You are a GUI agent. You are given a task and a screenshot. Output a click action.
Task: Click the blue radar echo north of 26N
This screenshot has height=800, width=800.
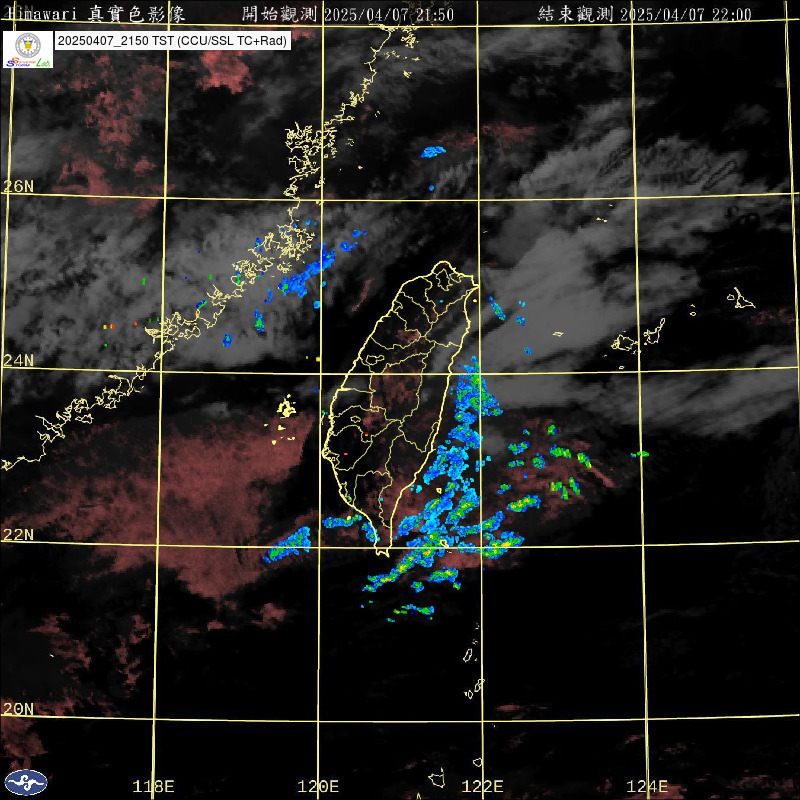[x=433, y=152]
